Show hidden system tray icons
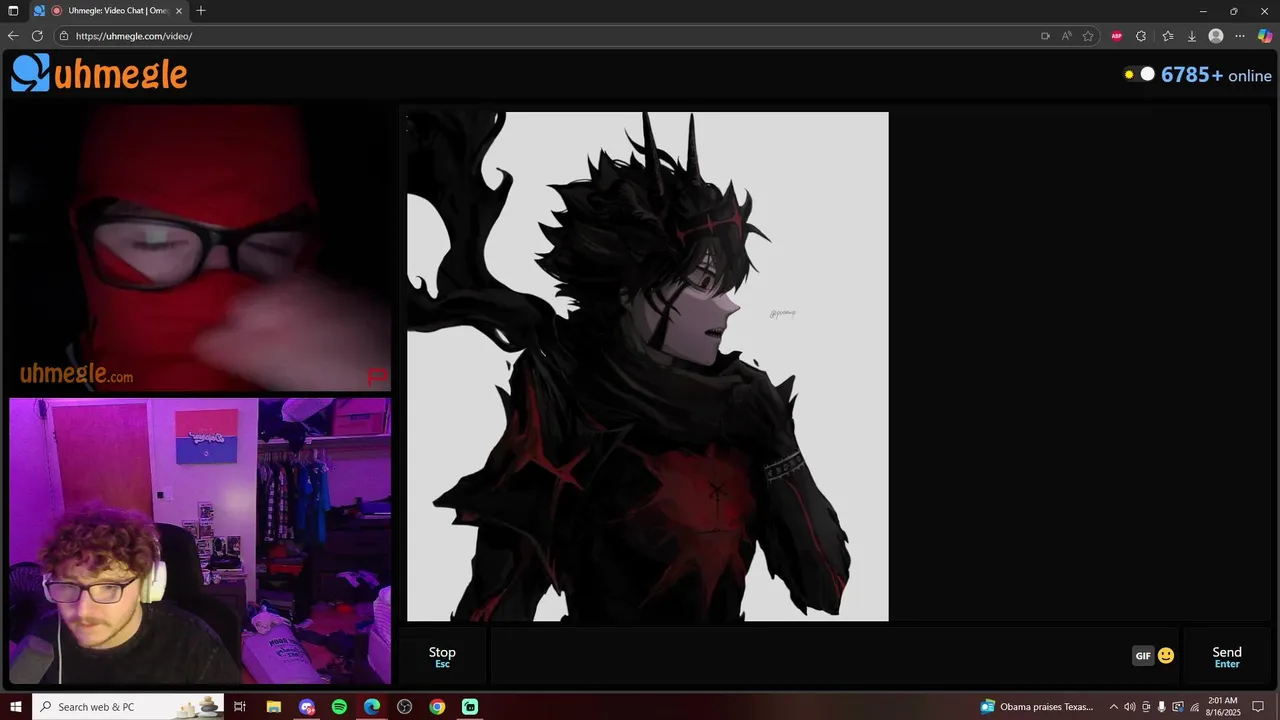 coord(1113,707)
